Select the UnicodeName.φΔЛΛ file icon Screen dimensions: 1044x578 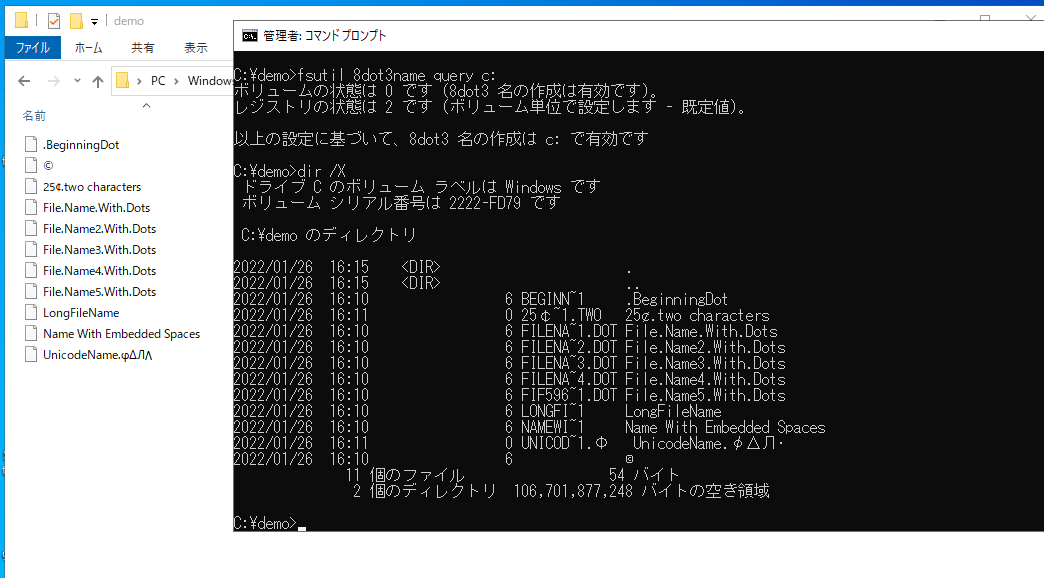coord(30,354)
